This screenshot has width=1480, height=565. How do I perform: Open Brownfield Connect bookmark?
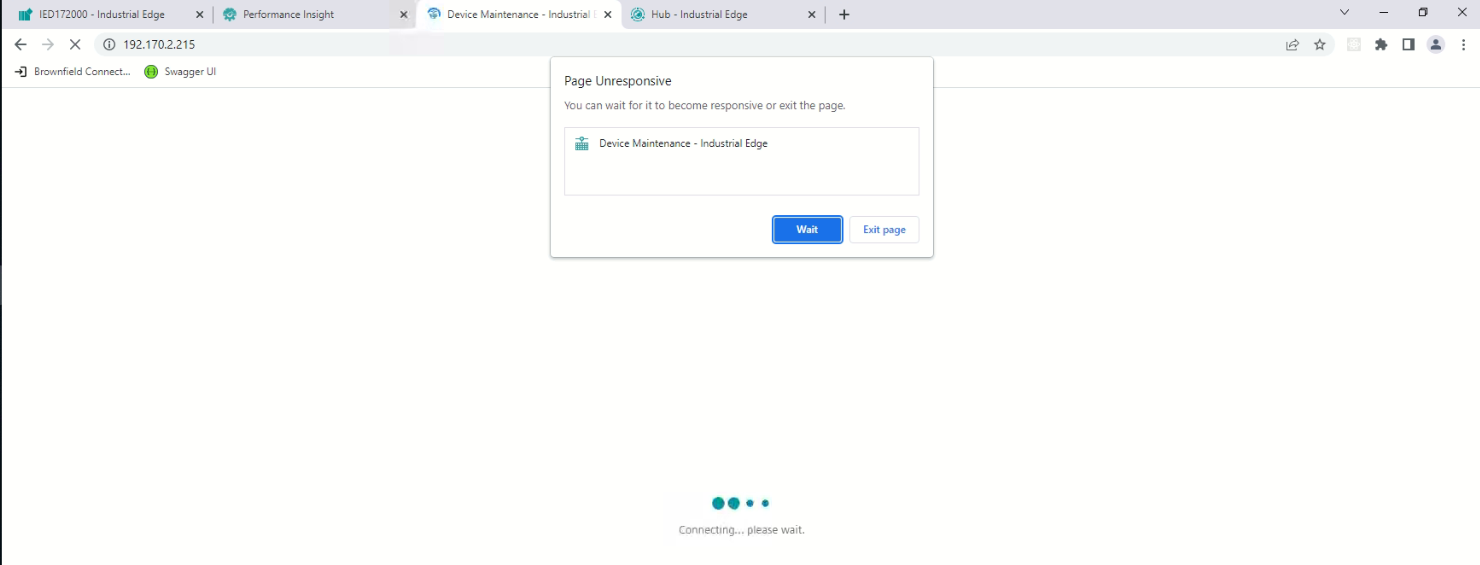[72, 72]
